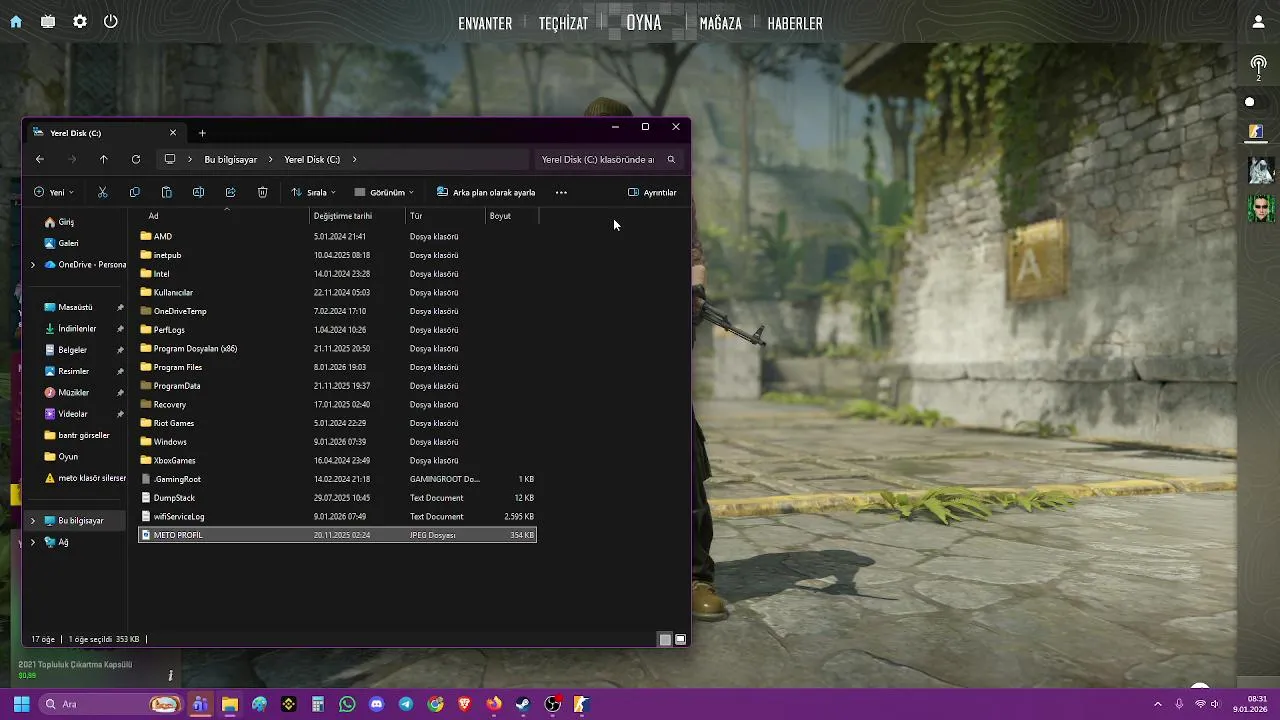1280x720 pixels.
Task: Open the game home icon
Action: [x=16, y=22]
